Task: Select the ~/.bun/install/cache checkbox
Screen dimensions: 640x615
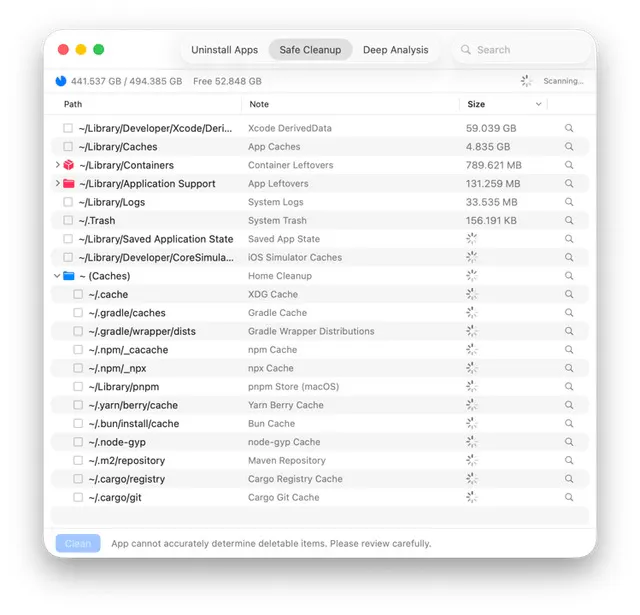Action: (78, 424)
